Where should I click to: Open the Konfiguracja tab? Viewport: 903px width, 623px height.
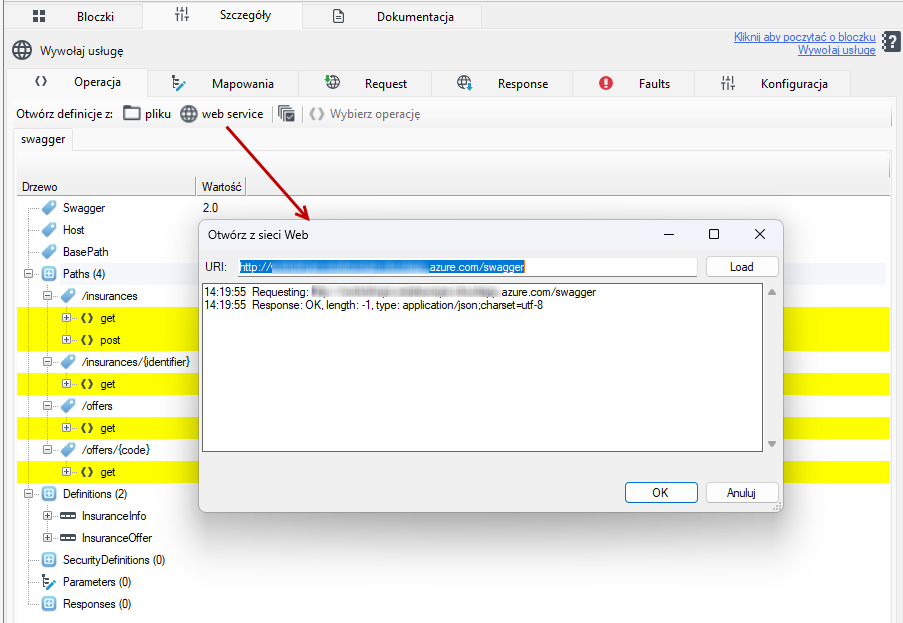[x=773, y=83]
